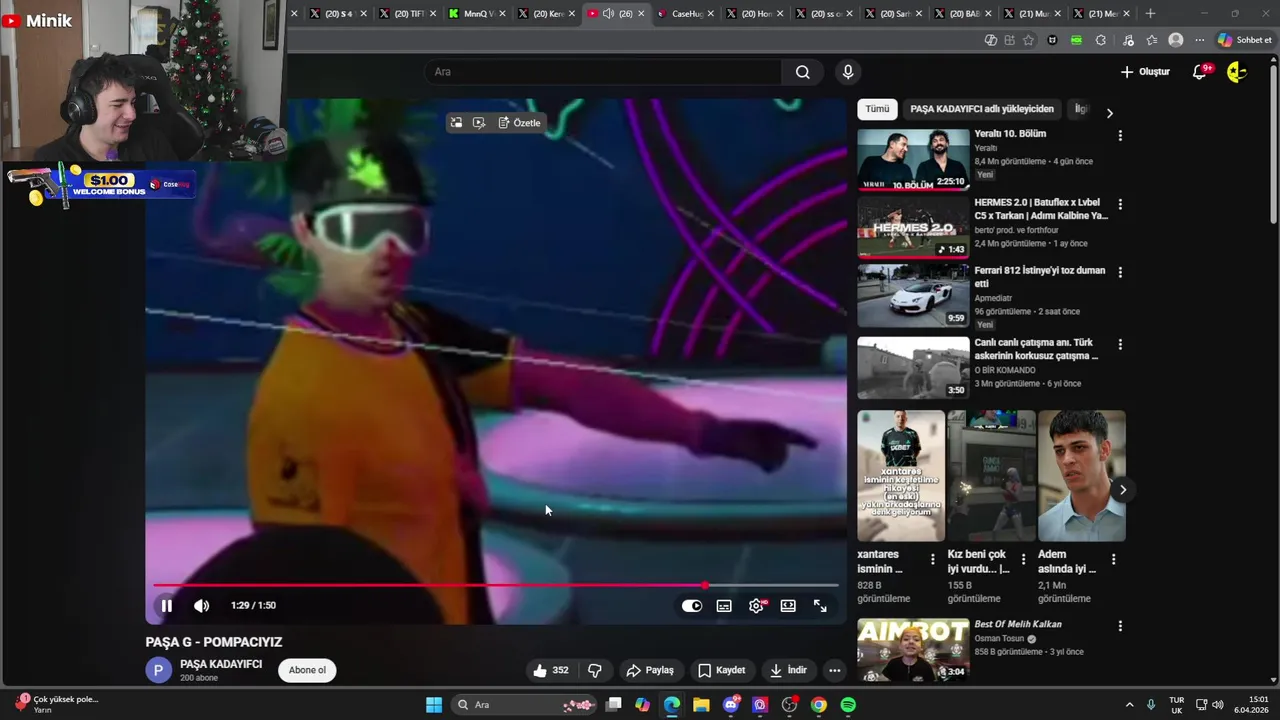Open options for the xantares short
The height and width of the screenshot is (720, 1280).
[933, 559]
